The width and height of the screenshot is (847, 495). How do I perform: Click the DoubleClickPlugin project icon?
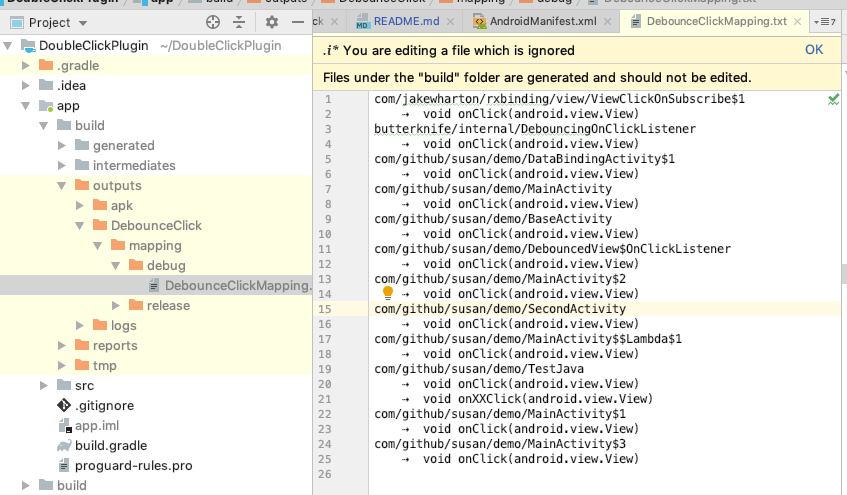tap(28, 46)
